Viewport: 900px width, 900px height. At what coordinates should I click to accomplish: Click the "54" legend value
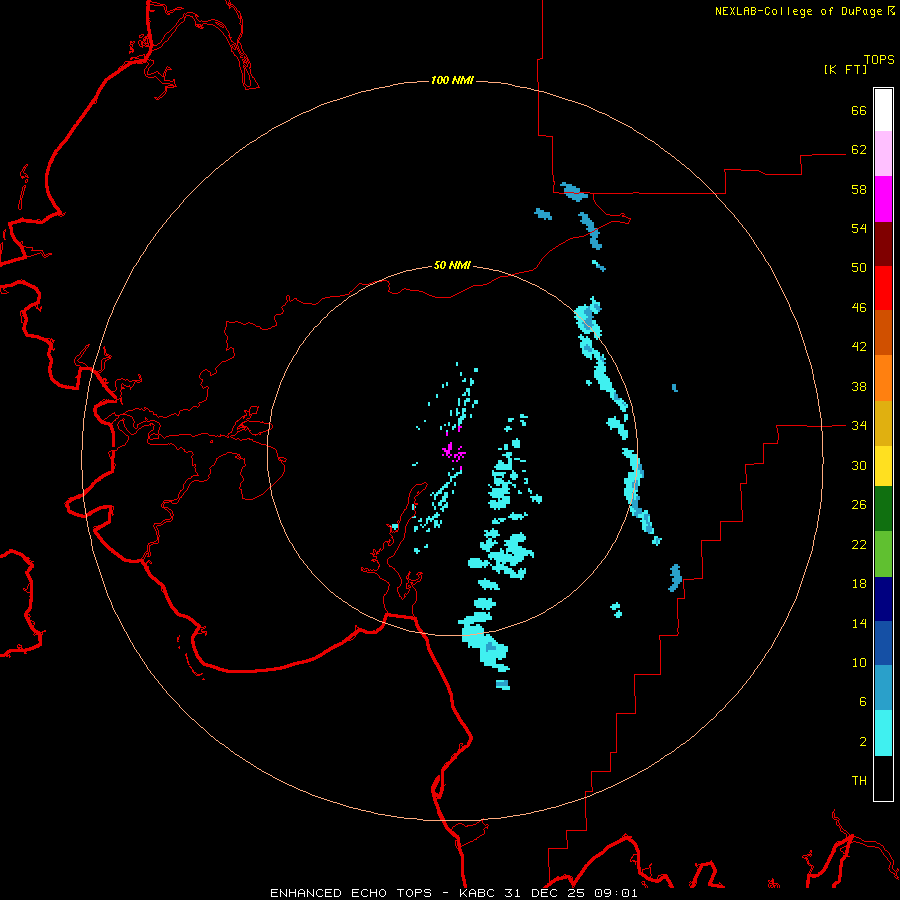pyautogui.click(x=859, y=228)
